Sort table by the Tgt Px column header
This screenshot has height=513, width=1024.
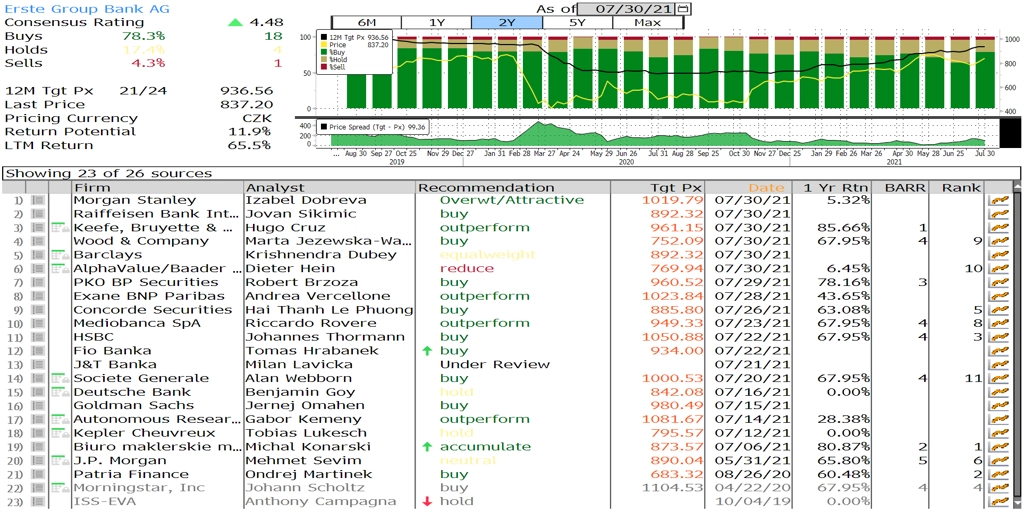pos(658,187)
